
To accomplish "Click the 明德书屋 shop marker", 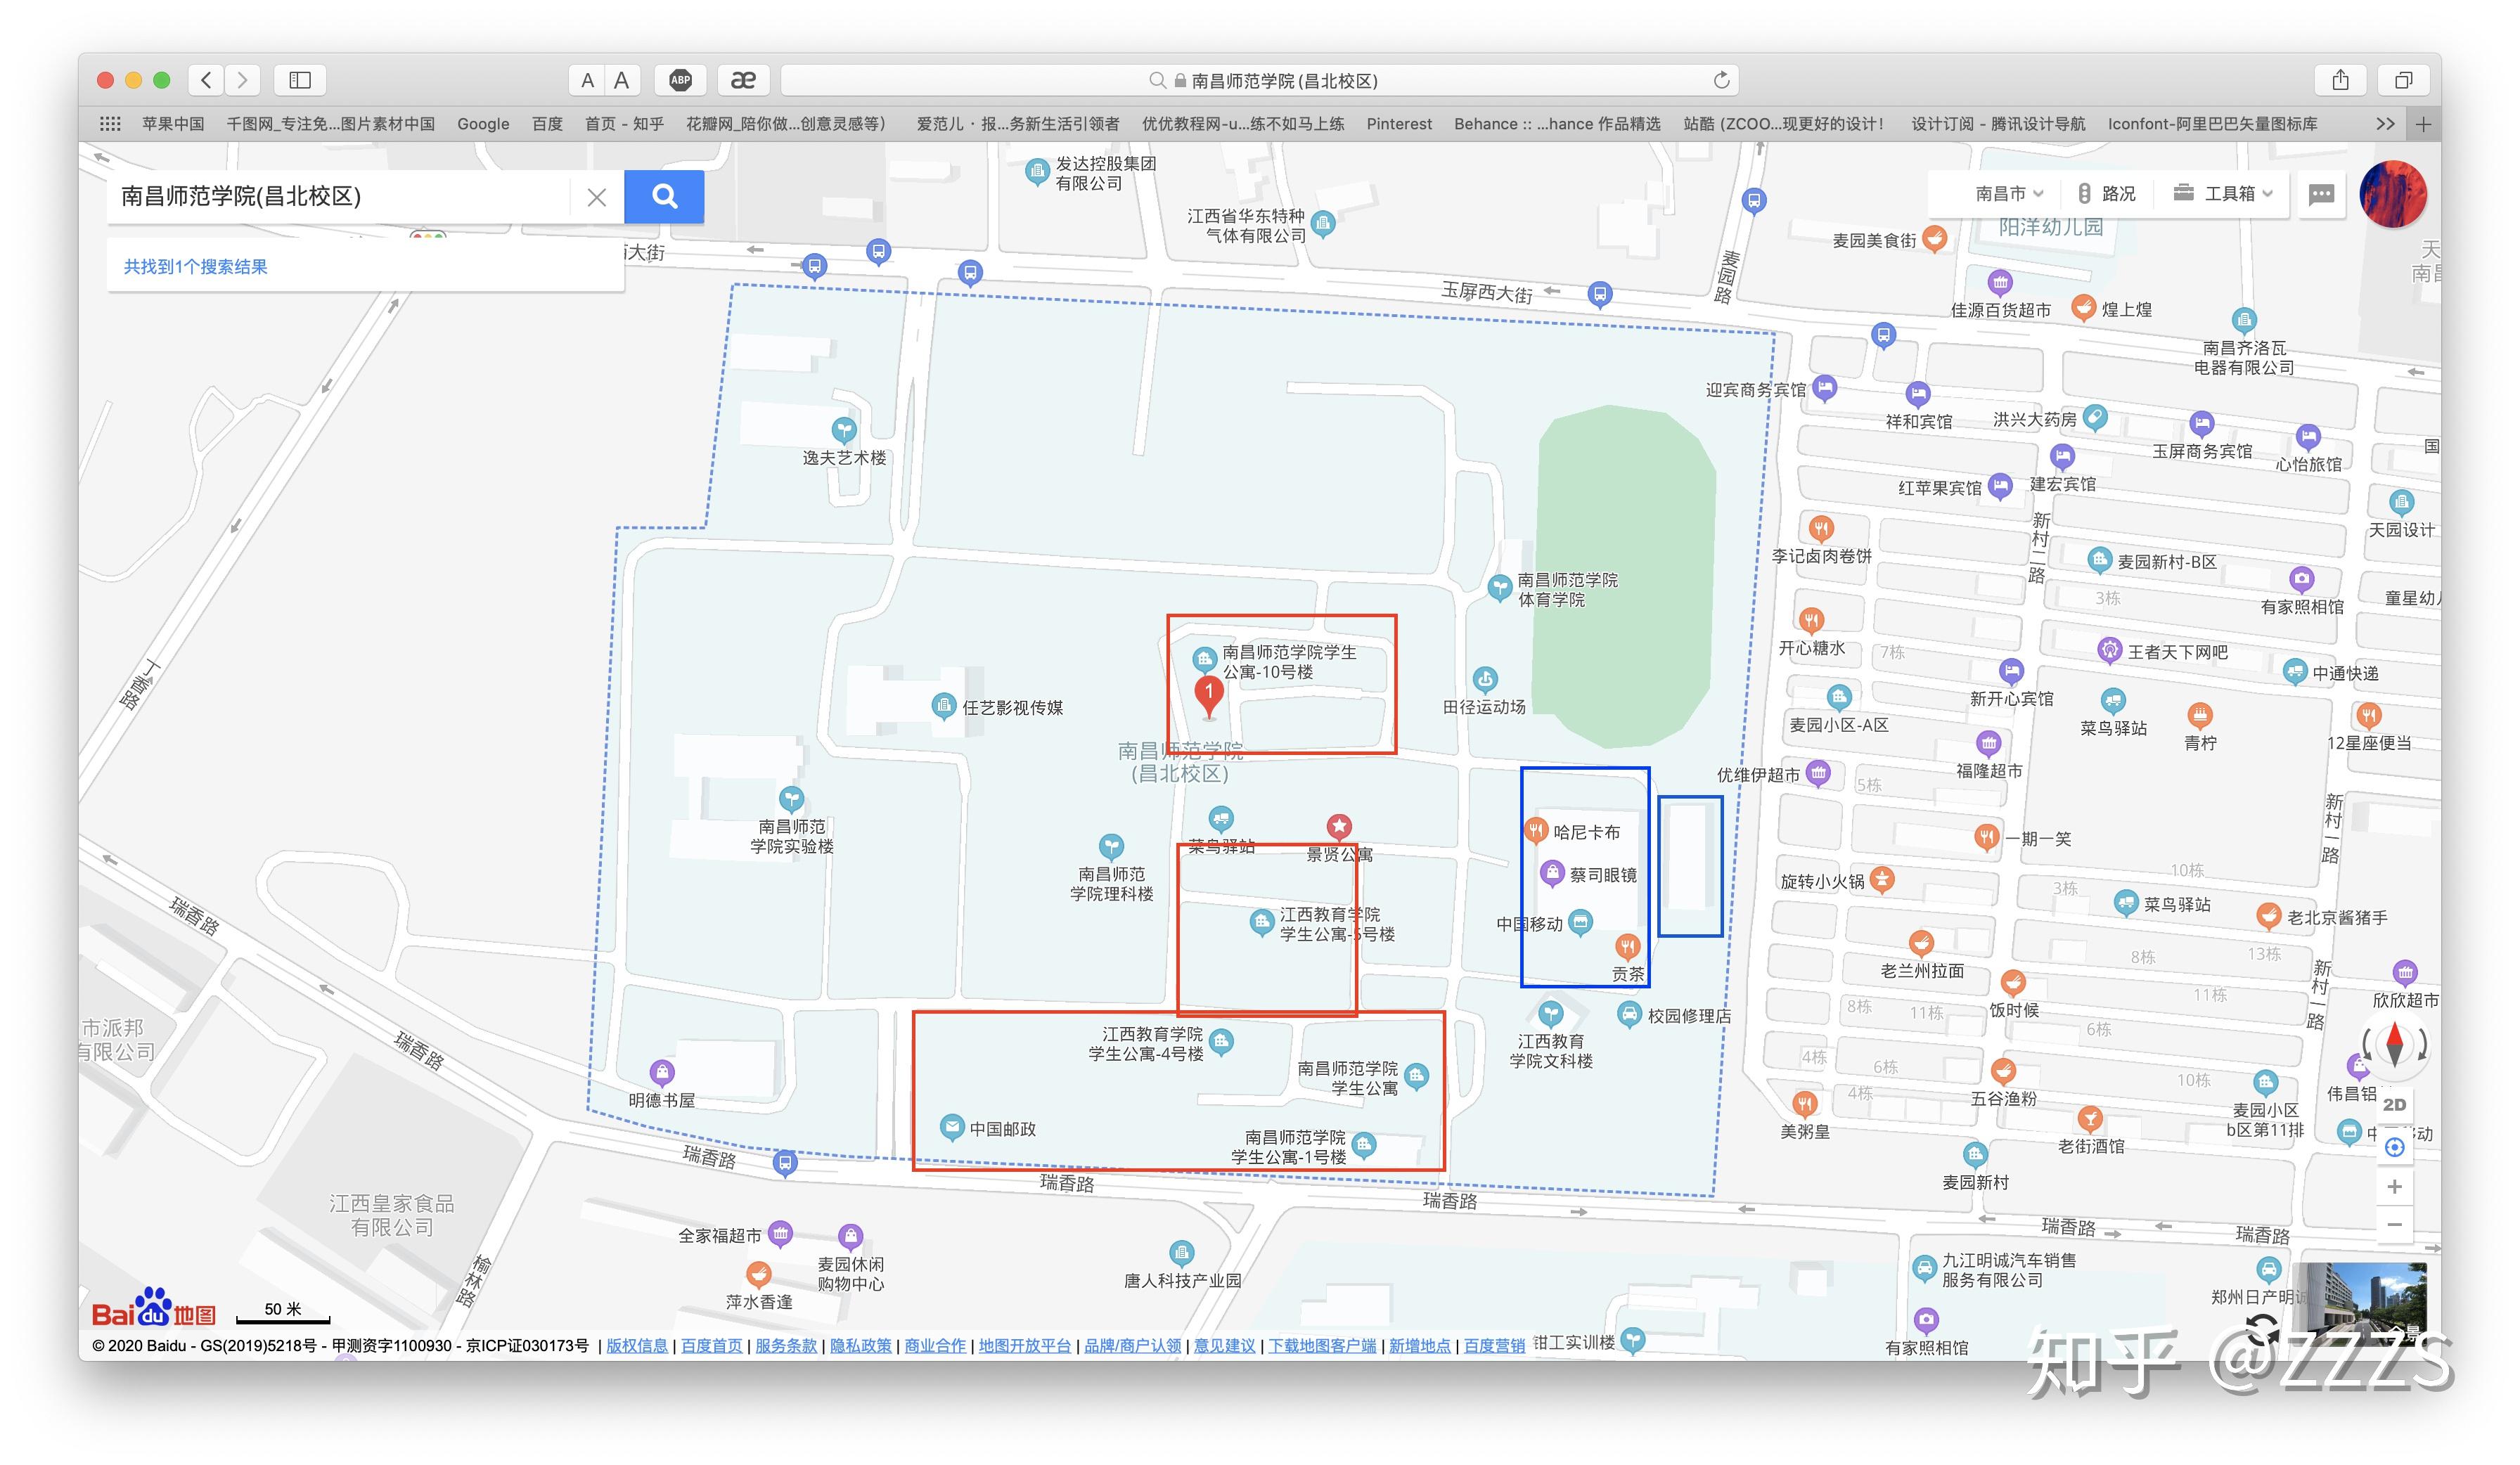I will 662,1073.
